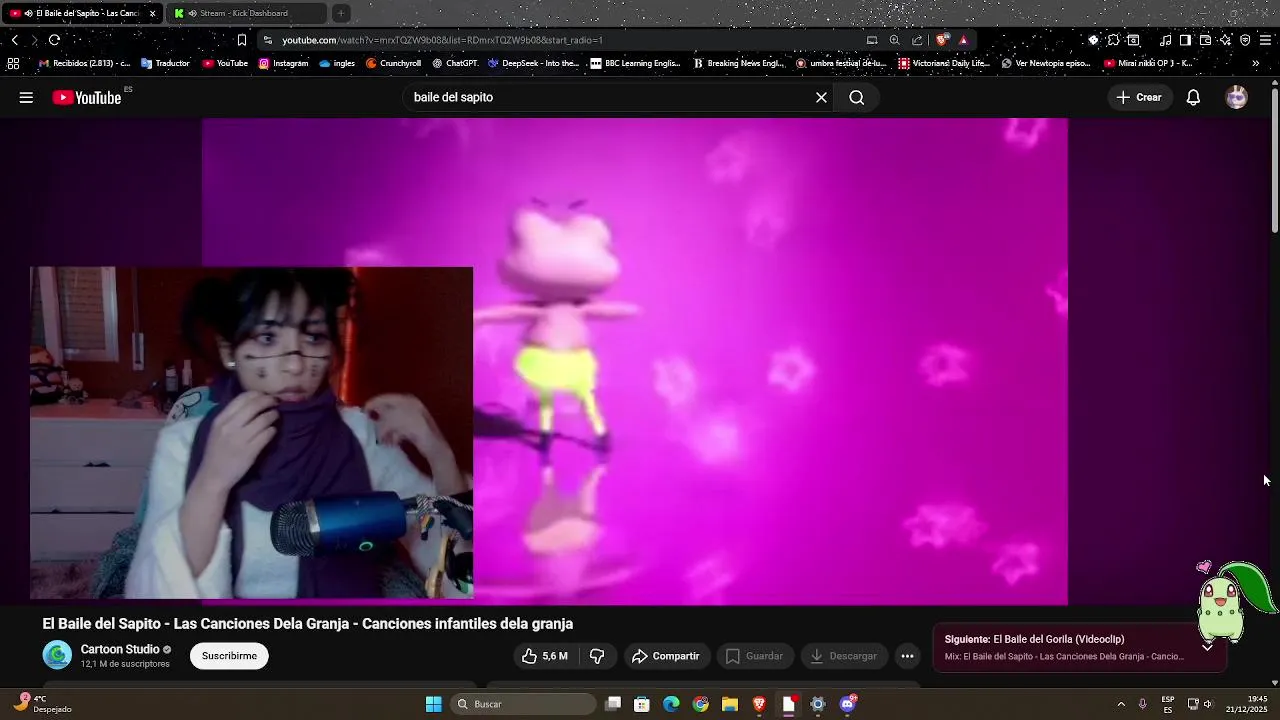The image size is (1280, 720).
Task: Clear the search text with the X
Action: pos(821,97)
